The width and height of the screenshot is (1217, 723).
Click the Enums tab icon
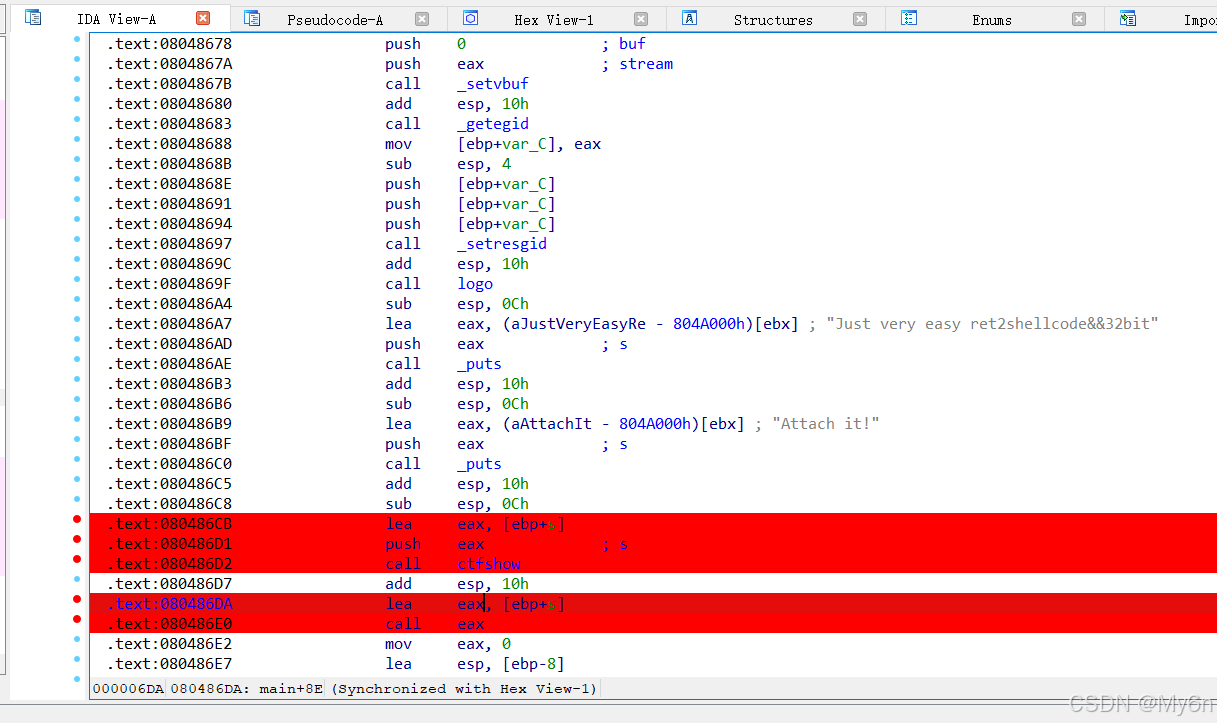tap(909, 18)
